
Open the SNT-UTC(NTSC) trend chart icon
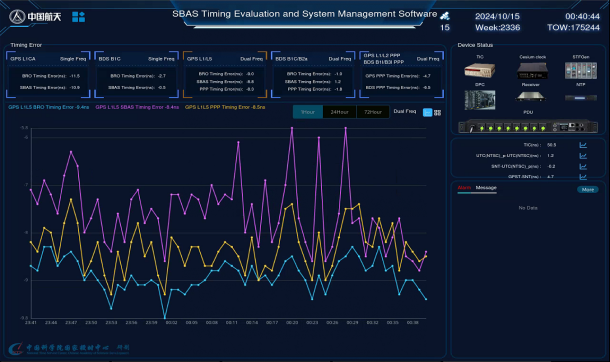coord(583,166)
